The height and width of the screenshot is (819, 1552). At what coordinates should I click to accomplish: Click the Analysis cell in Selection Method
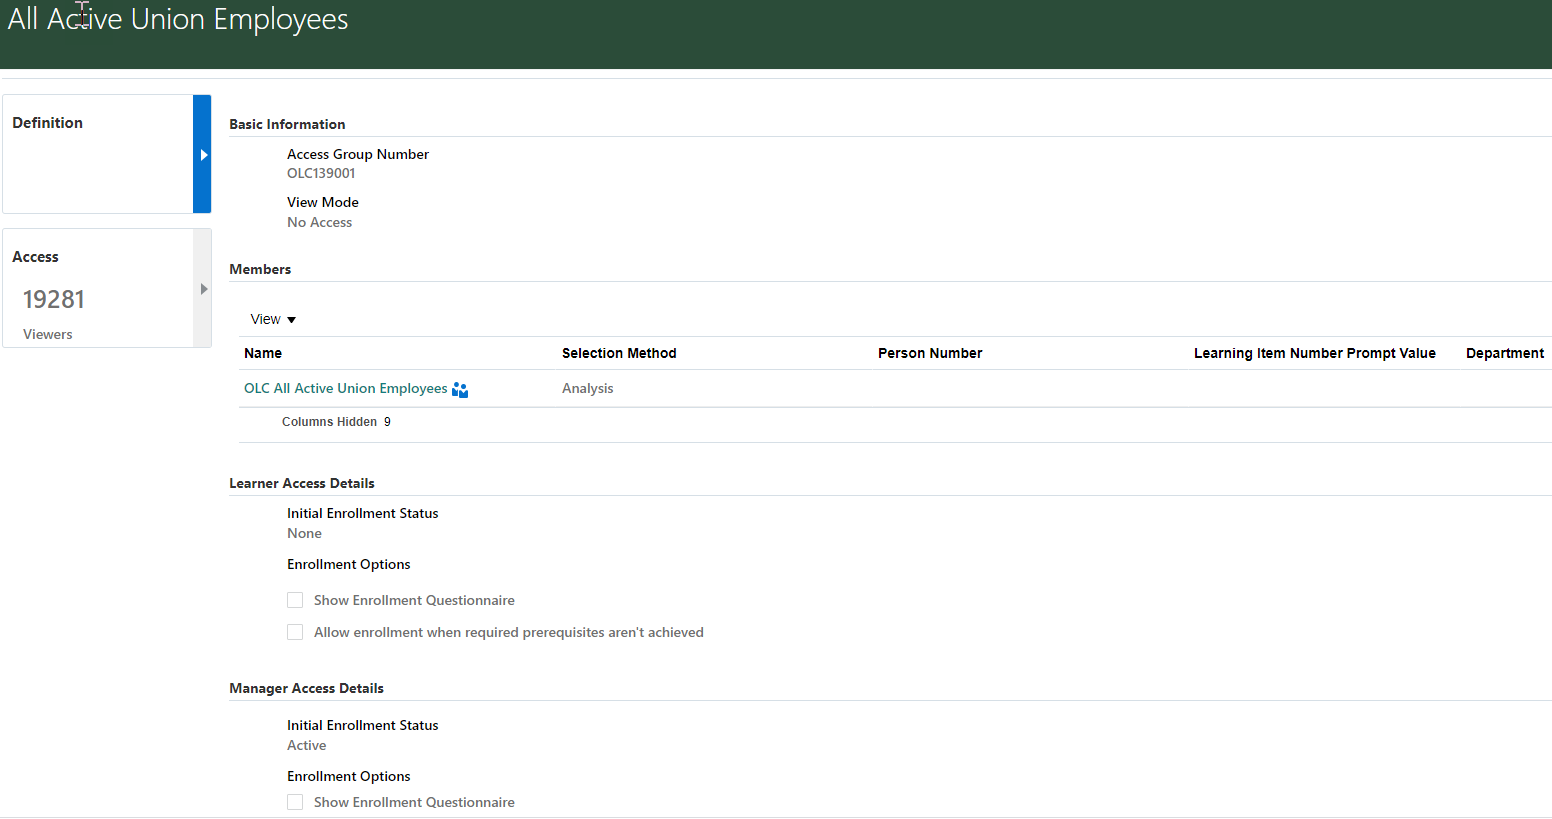(x=588, y=388)
